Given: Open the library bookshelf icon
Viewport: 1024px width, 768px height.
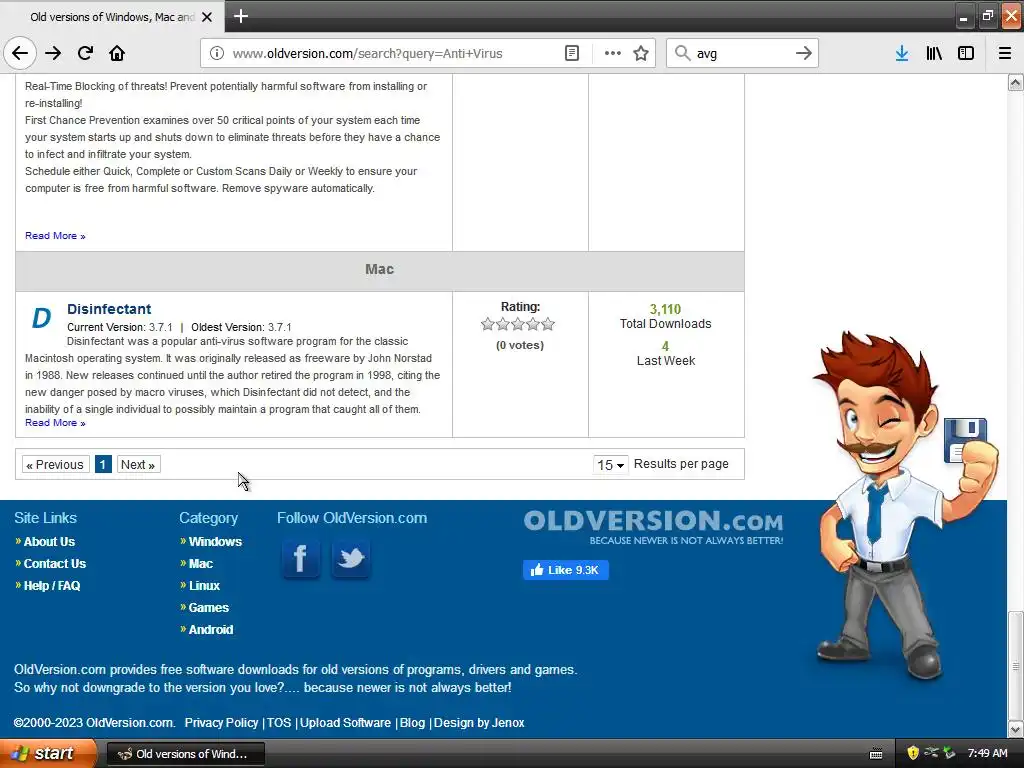Looking at the screenshot, I should tap(934, 54).
